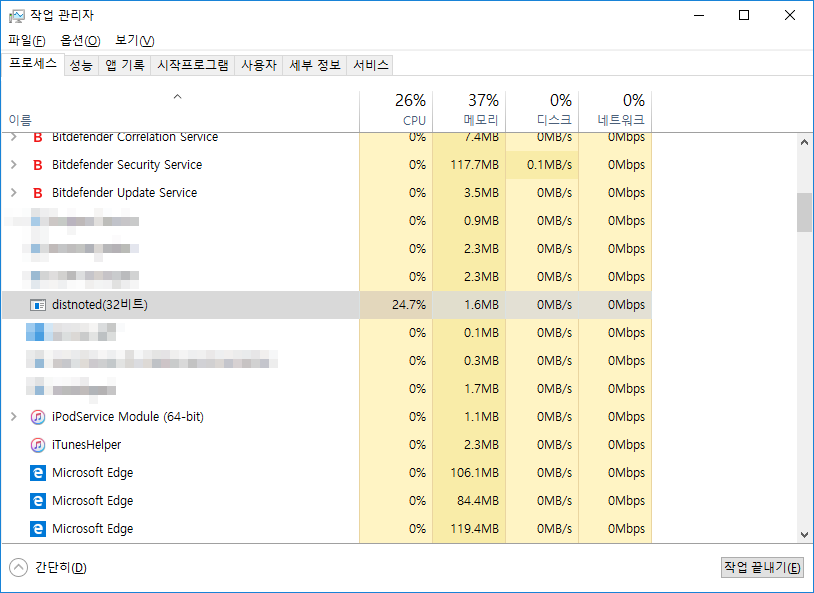Image resolution: width=814 pixels, height=593 pixels.
Task: Click the vertical scrollbar down arrow
Action: (x=804, y=535)
